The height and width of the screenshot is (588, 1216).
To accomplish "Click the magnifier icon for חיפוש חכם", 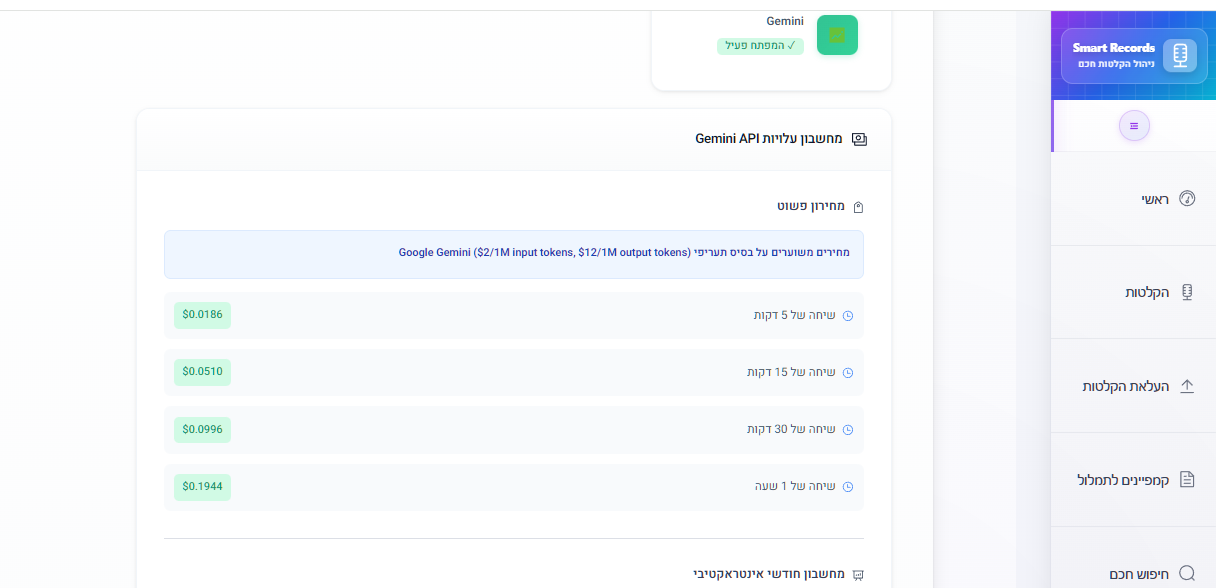I will 1187,573.
